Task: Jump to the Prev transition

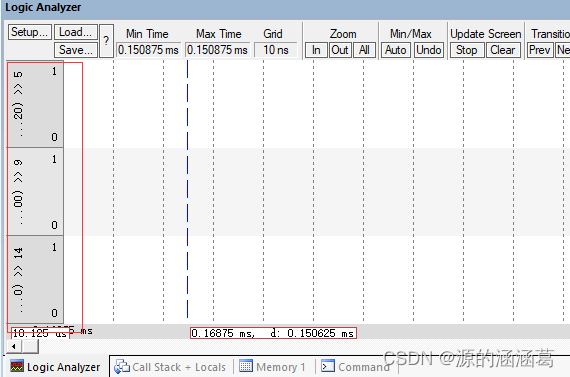Action: [x=540, y=50]
